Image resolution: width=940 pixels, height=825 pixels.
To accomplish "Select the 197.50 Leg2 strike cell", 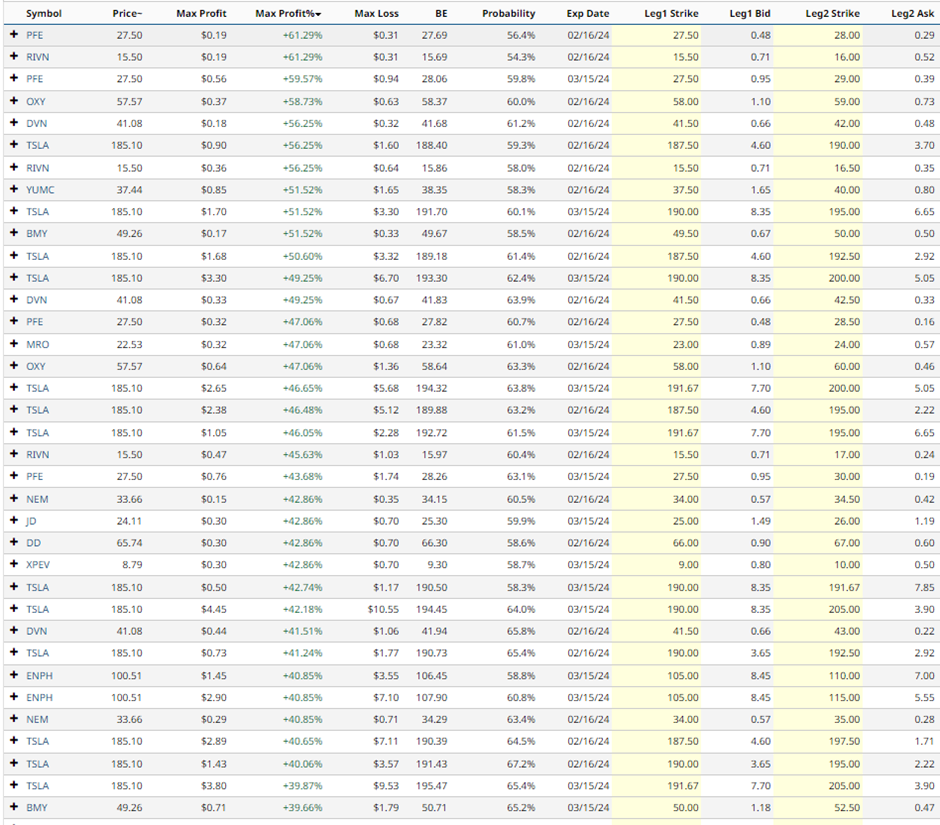I will 844,742.
